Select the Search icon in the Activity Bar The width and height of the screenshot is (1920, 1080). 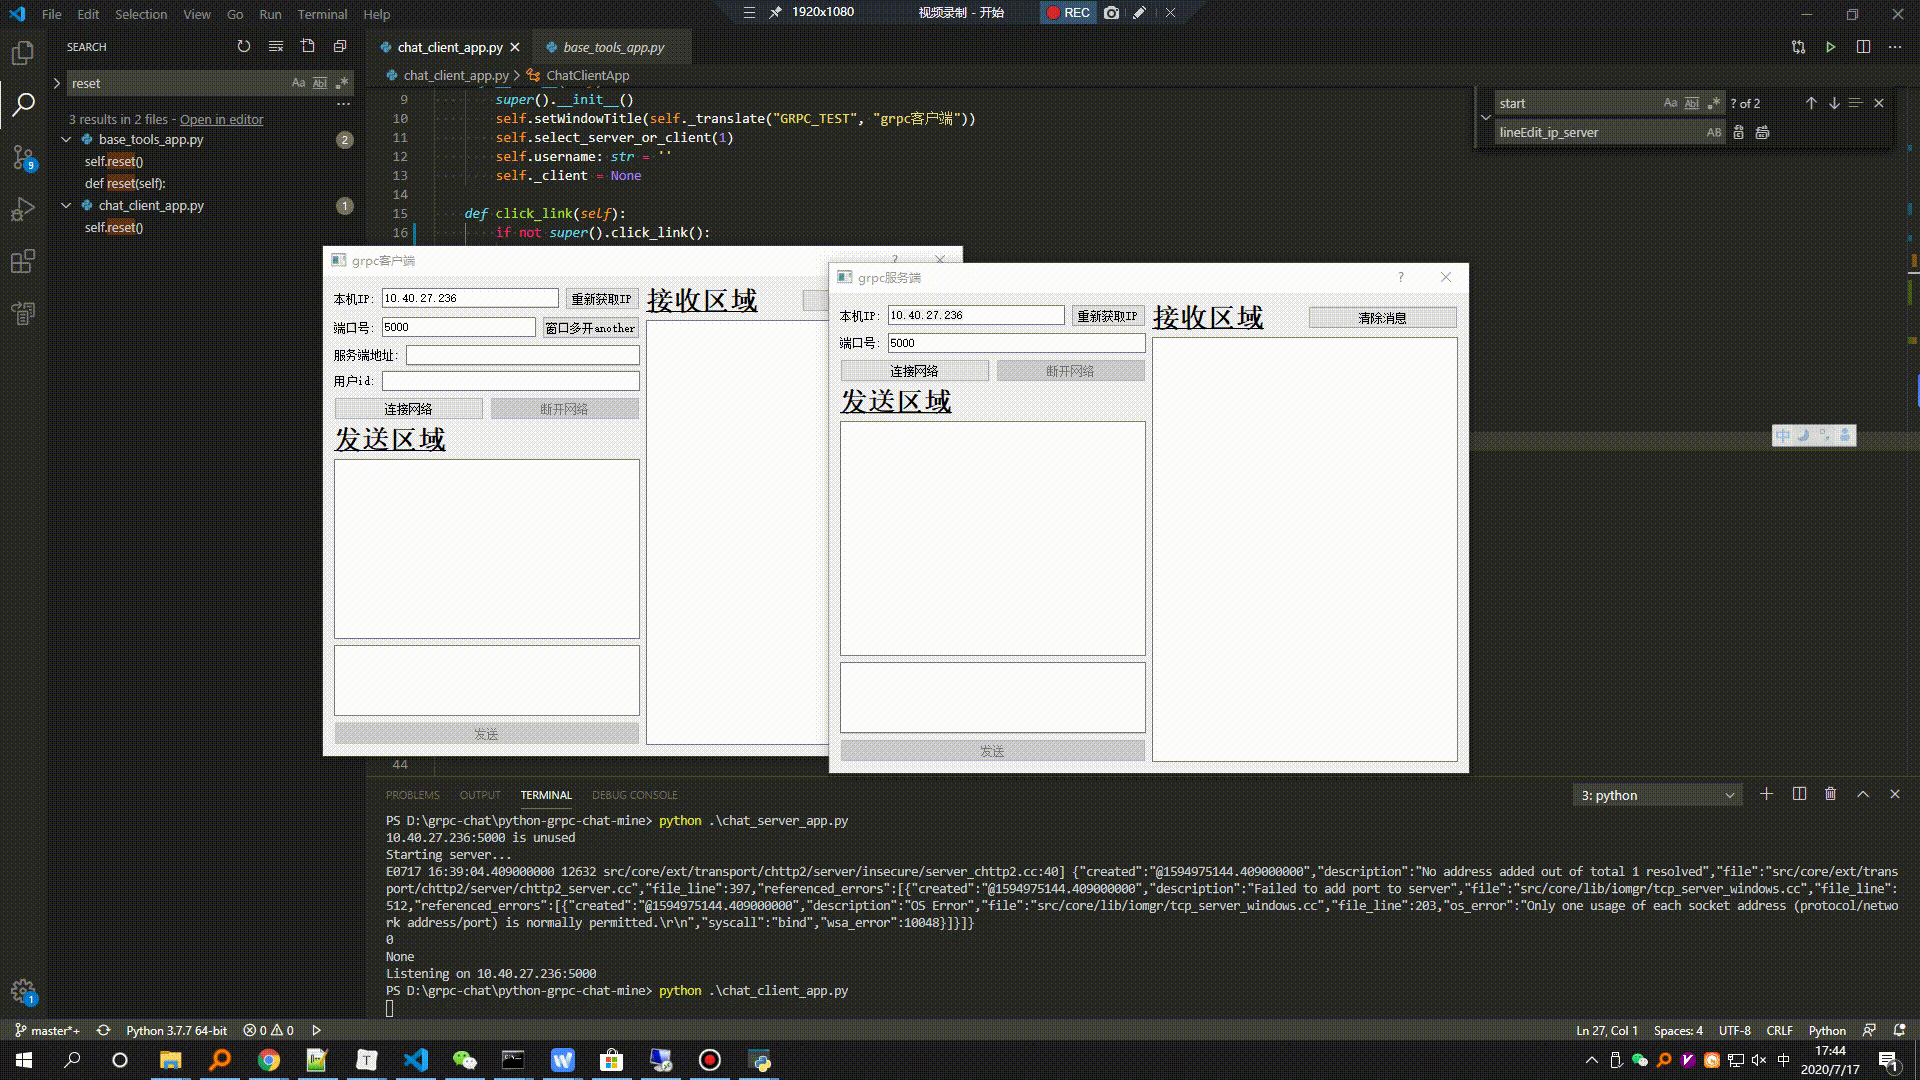tap(22, 103)
